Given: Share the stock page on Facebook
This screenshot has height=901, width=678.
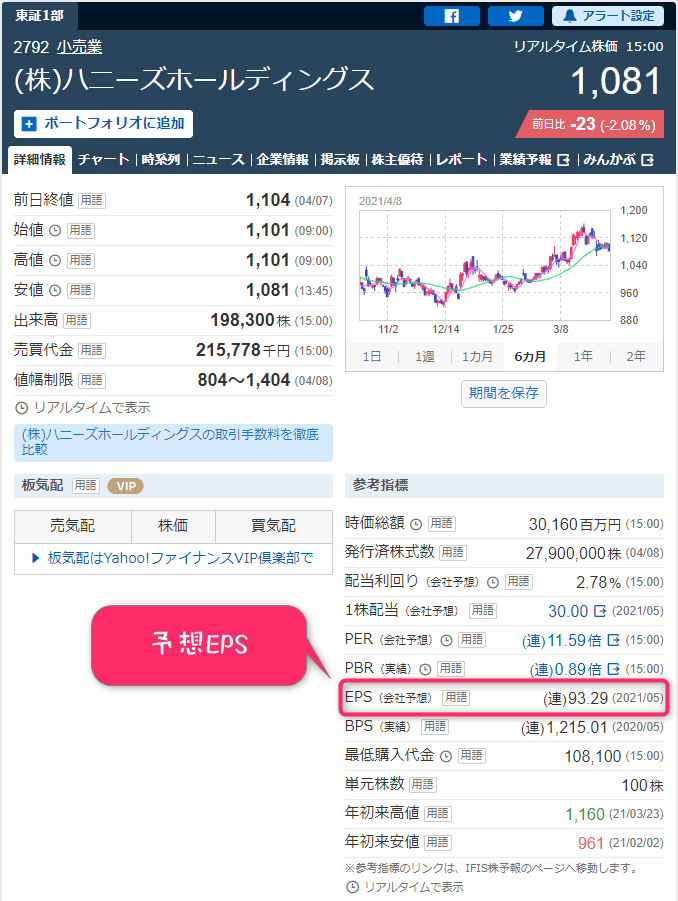Looking at the screenshot, I should point(452,16).
